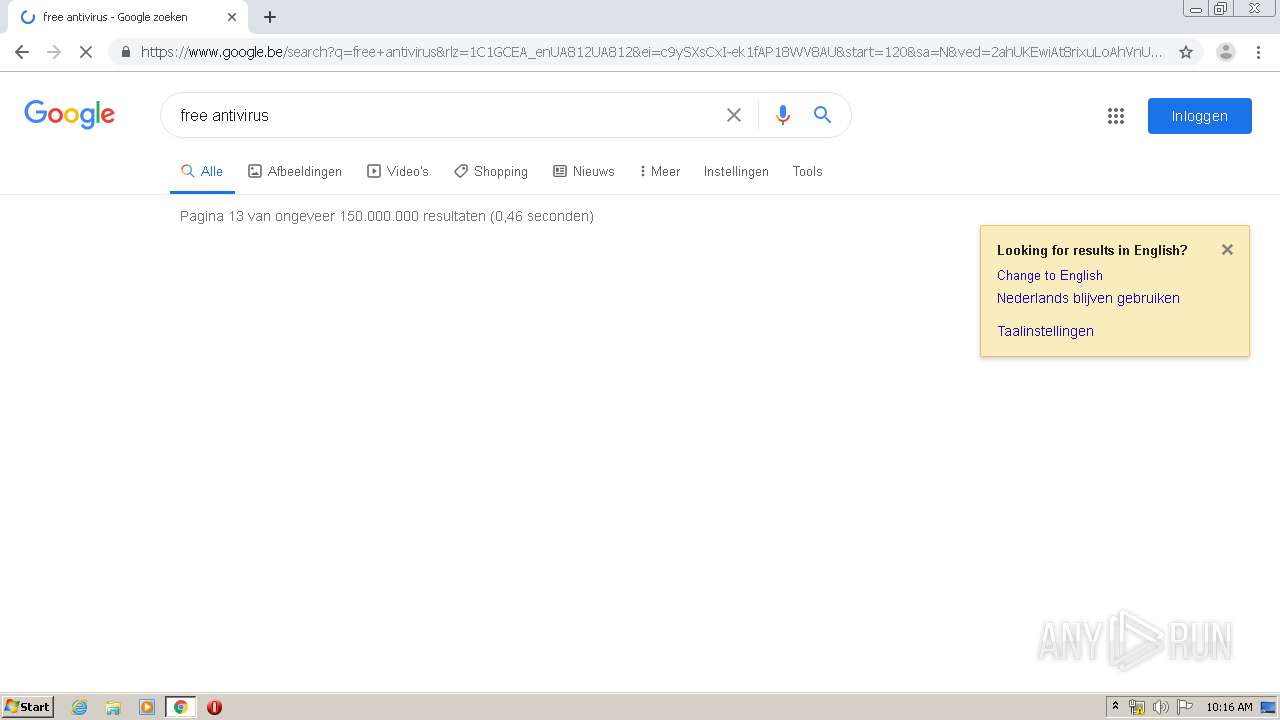Dismiss the language suggestion box
Image resolution: width=1280 pixels, height=720 pixels.
point(1227,250)
